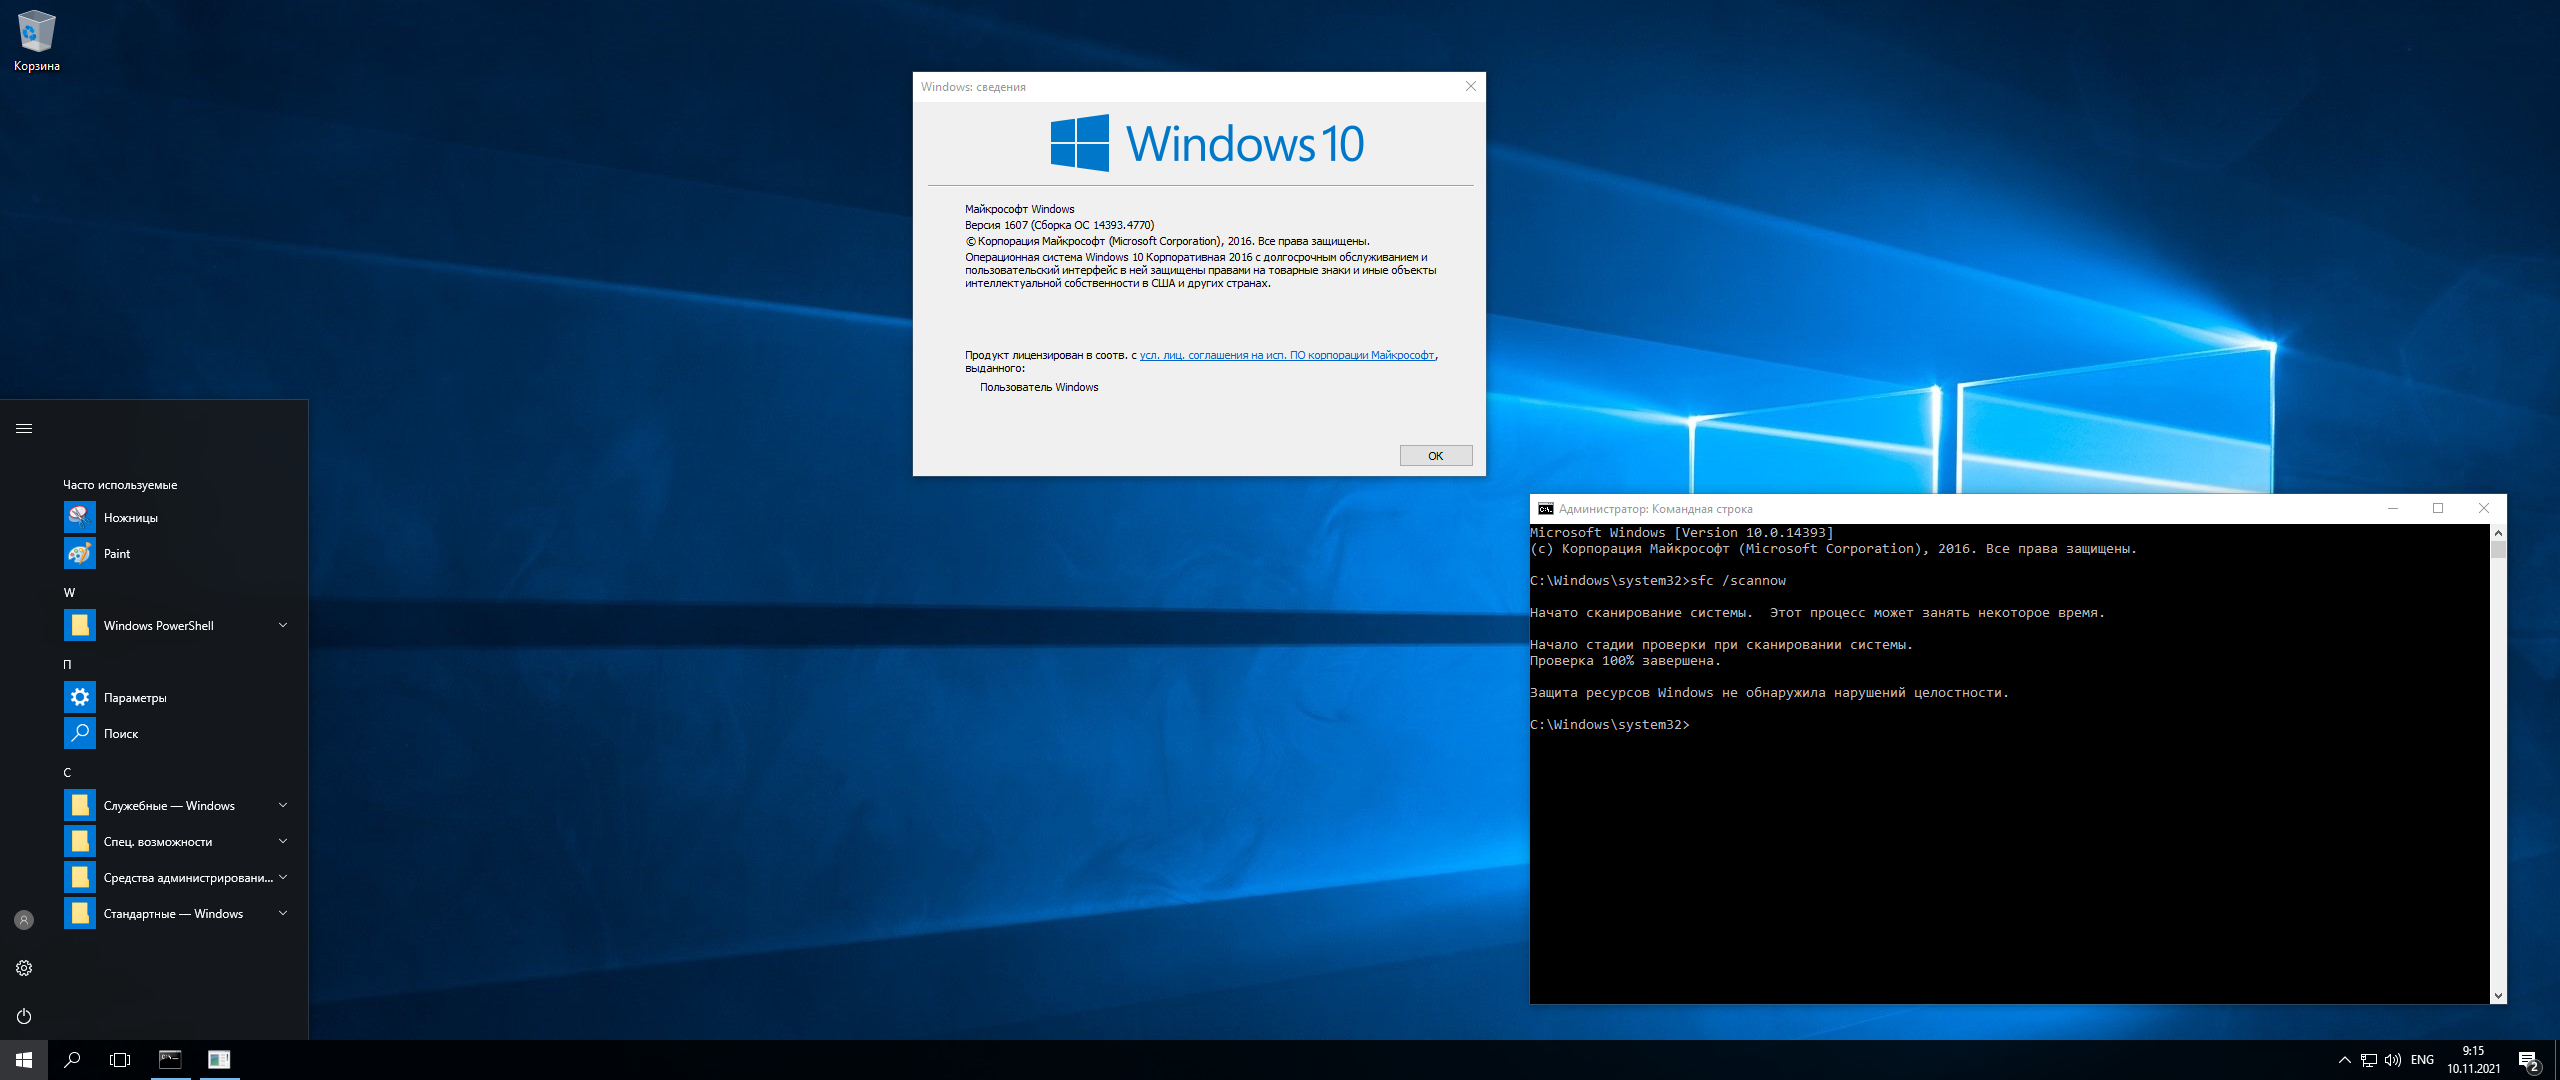The image size is (2560, 1080).
Task: Open the Спец. возможности folder icon
Action: pyautogui.click(x=80, y=842)
